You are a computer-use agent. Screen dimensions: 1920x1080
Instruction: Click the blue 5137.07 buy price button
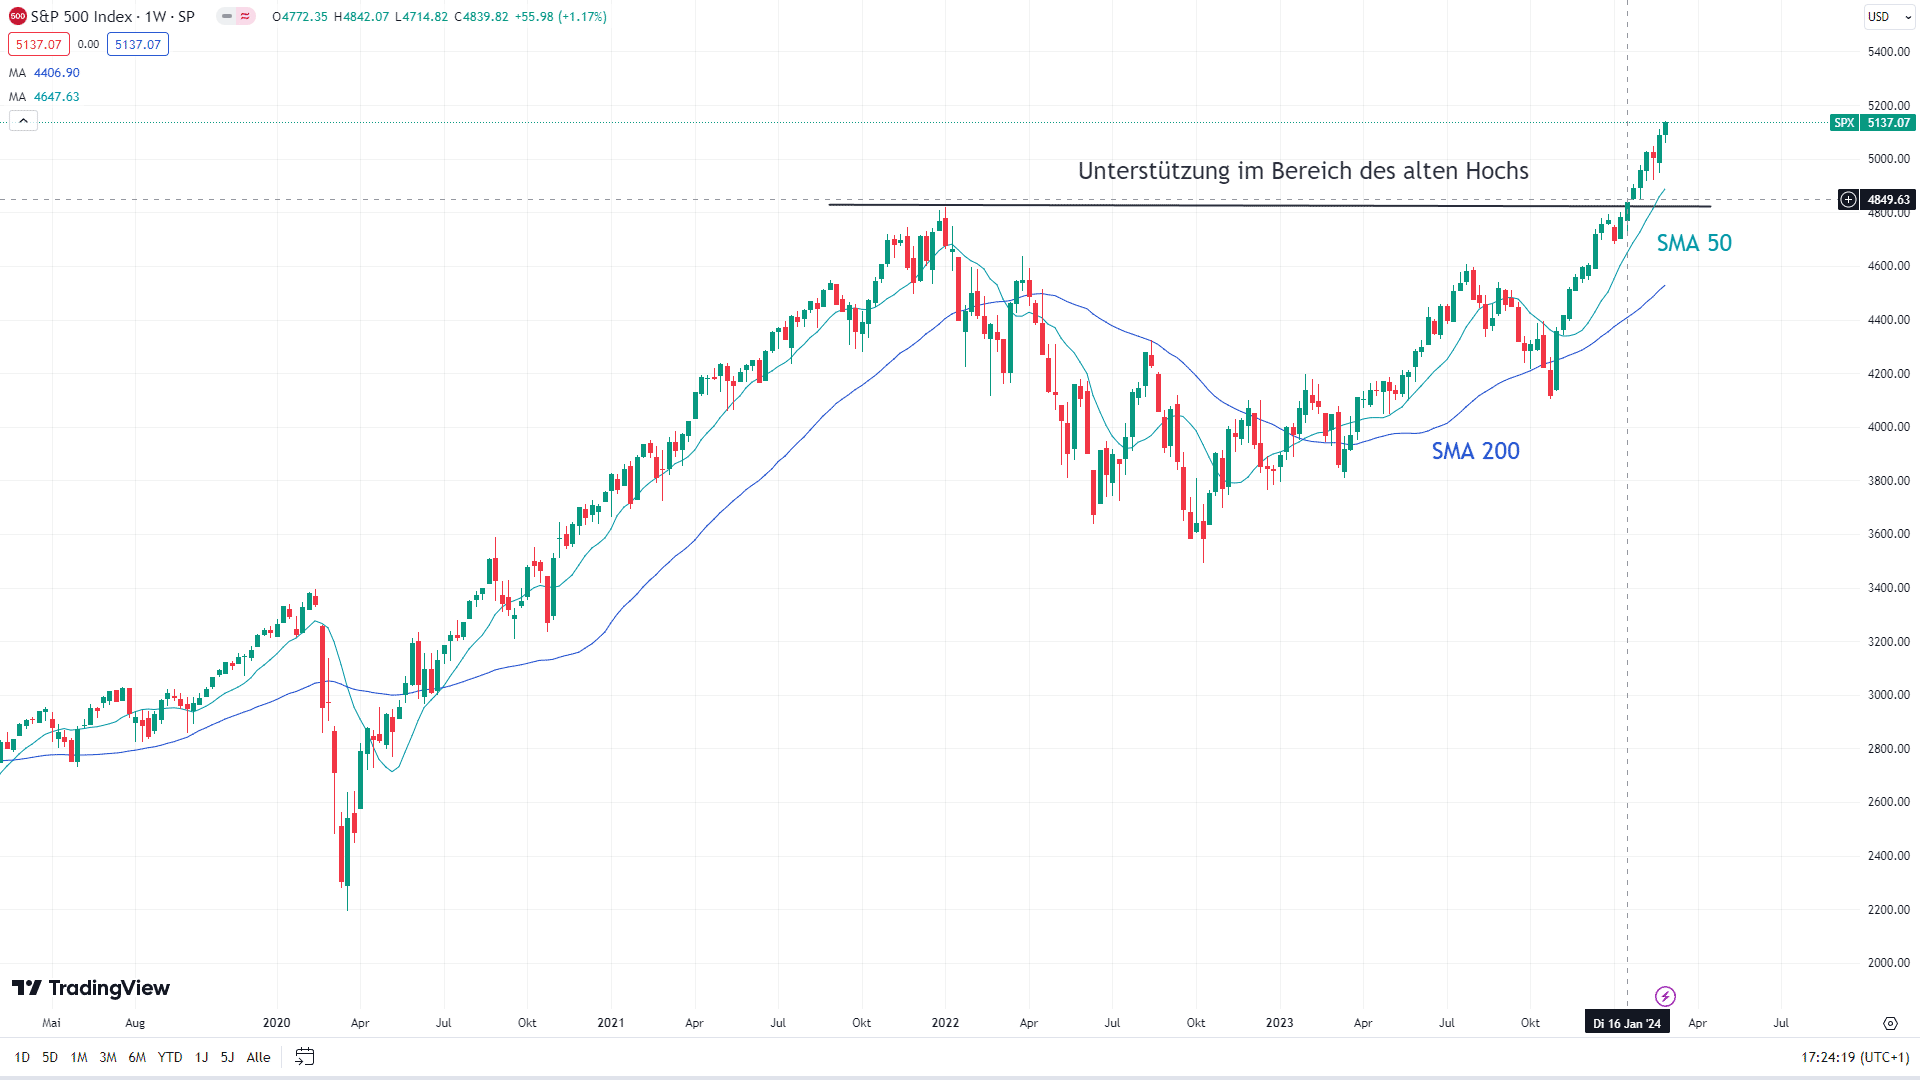tap(137, 44)
